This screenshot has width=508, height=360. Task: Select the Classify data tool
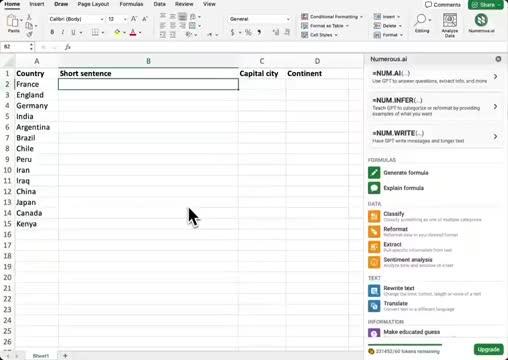point(425,216)
